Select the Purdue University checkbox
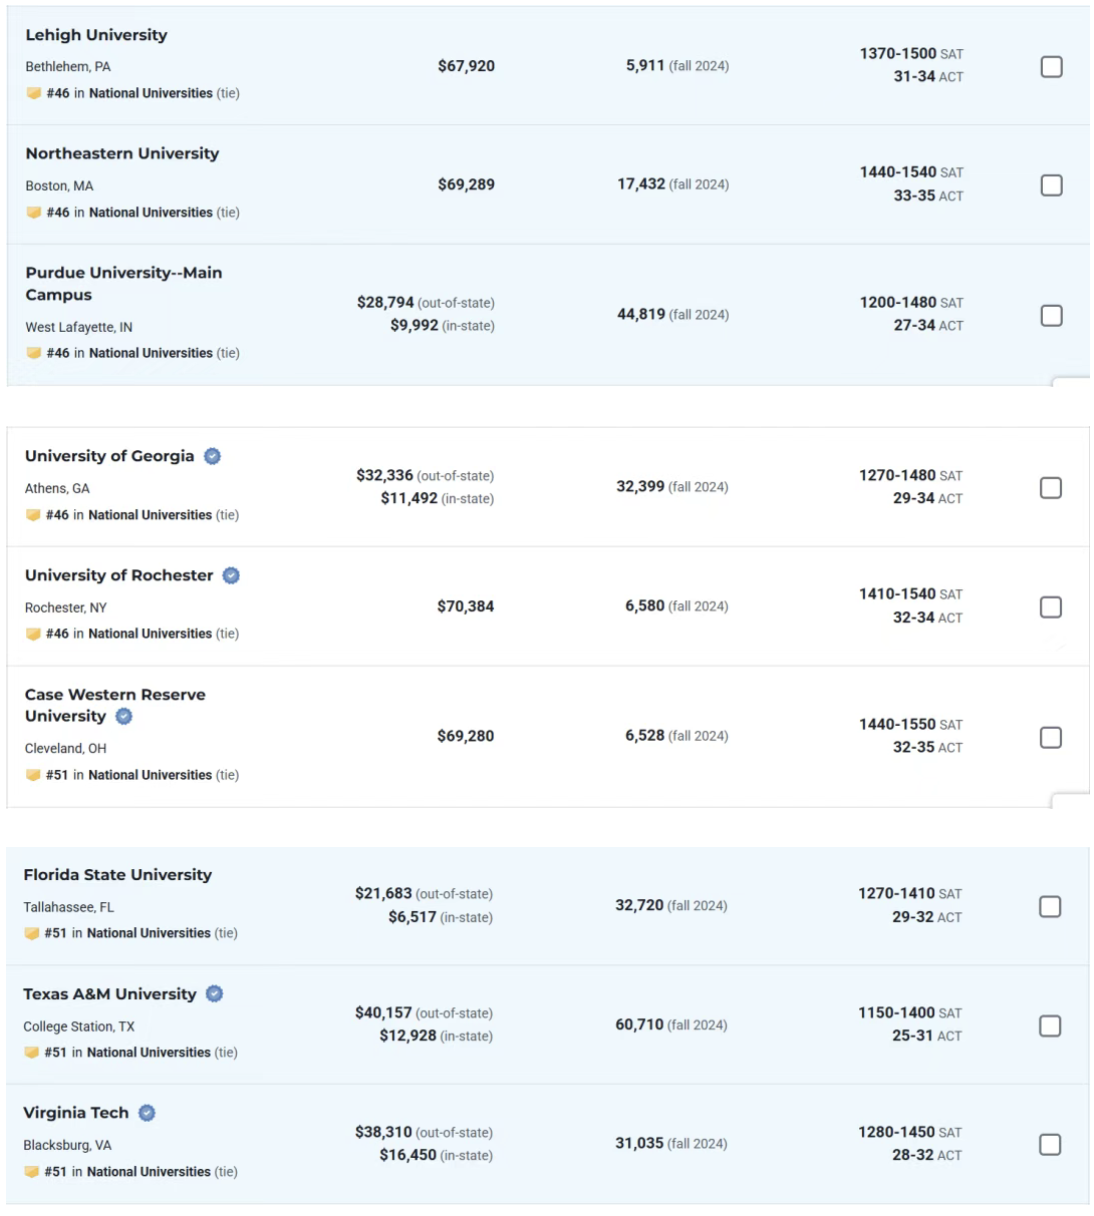Image resolution: width=1094 pixels, height=1216 pixels. coord(1051,315)
